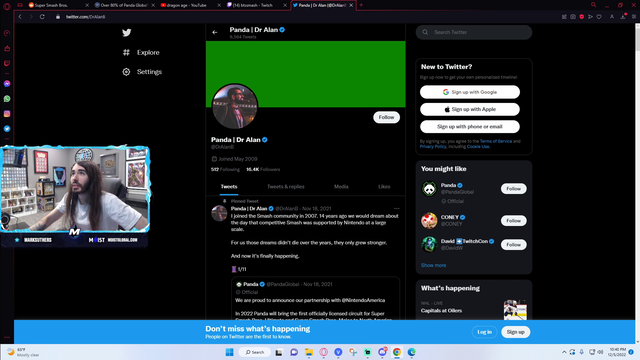Follow Panda | Dr Alan profile

386,117
